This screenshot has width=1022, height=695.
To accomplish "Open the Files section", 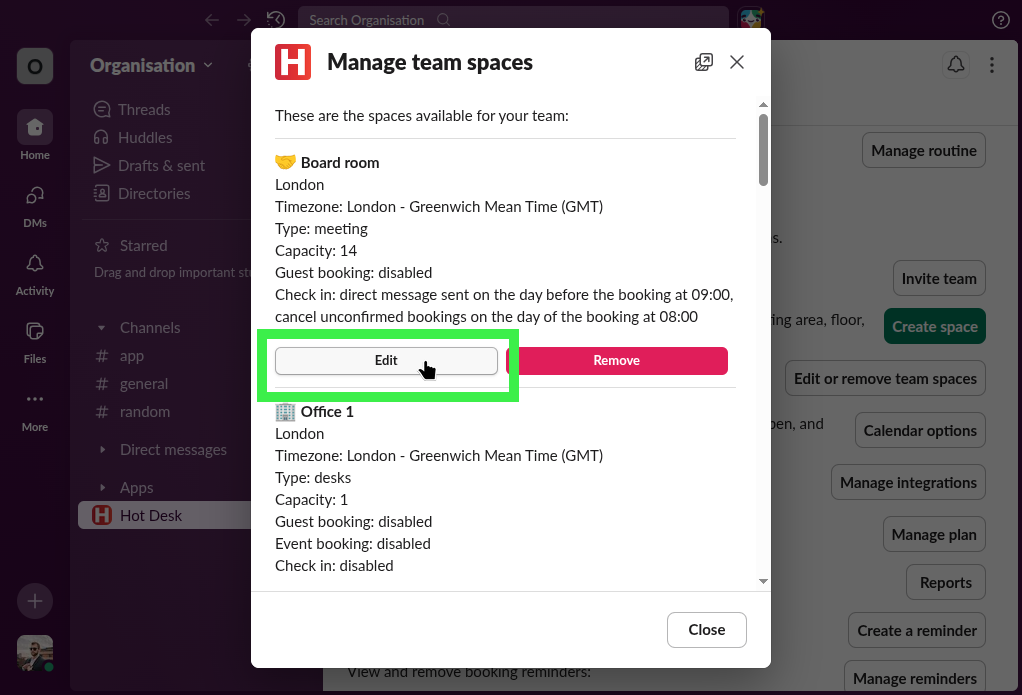I will (x=34, y=338).
